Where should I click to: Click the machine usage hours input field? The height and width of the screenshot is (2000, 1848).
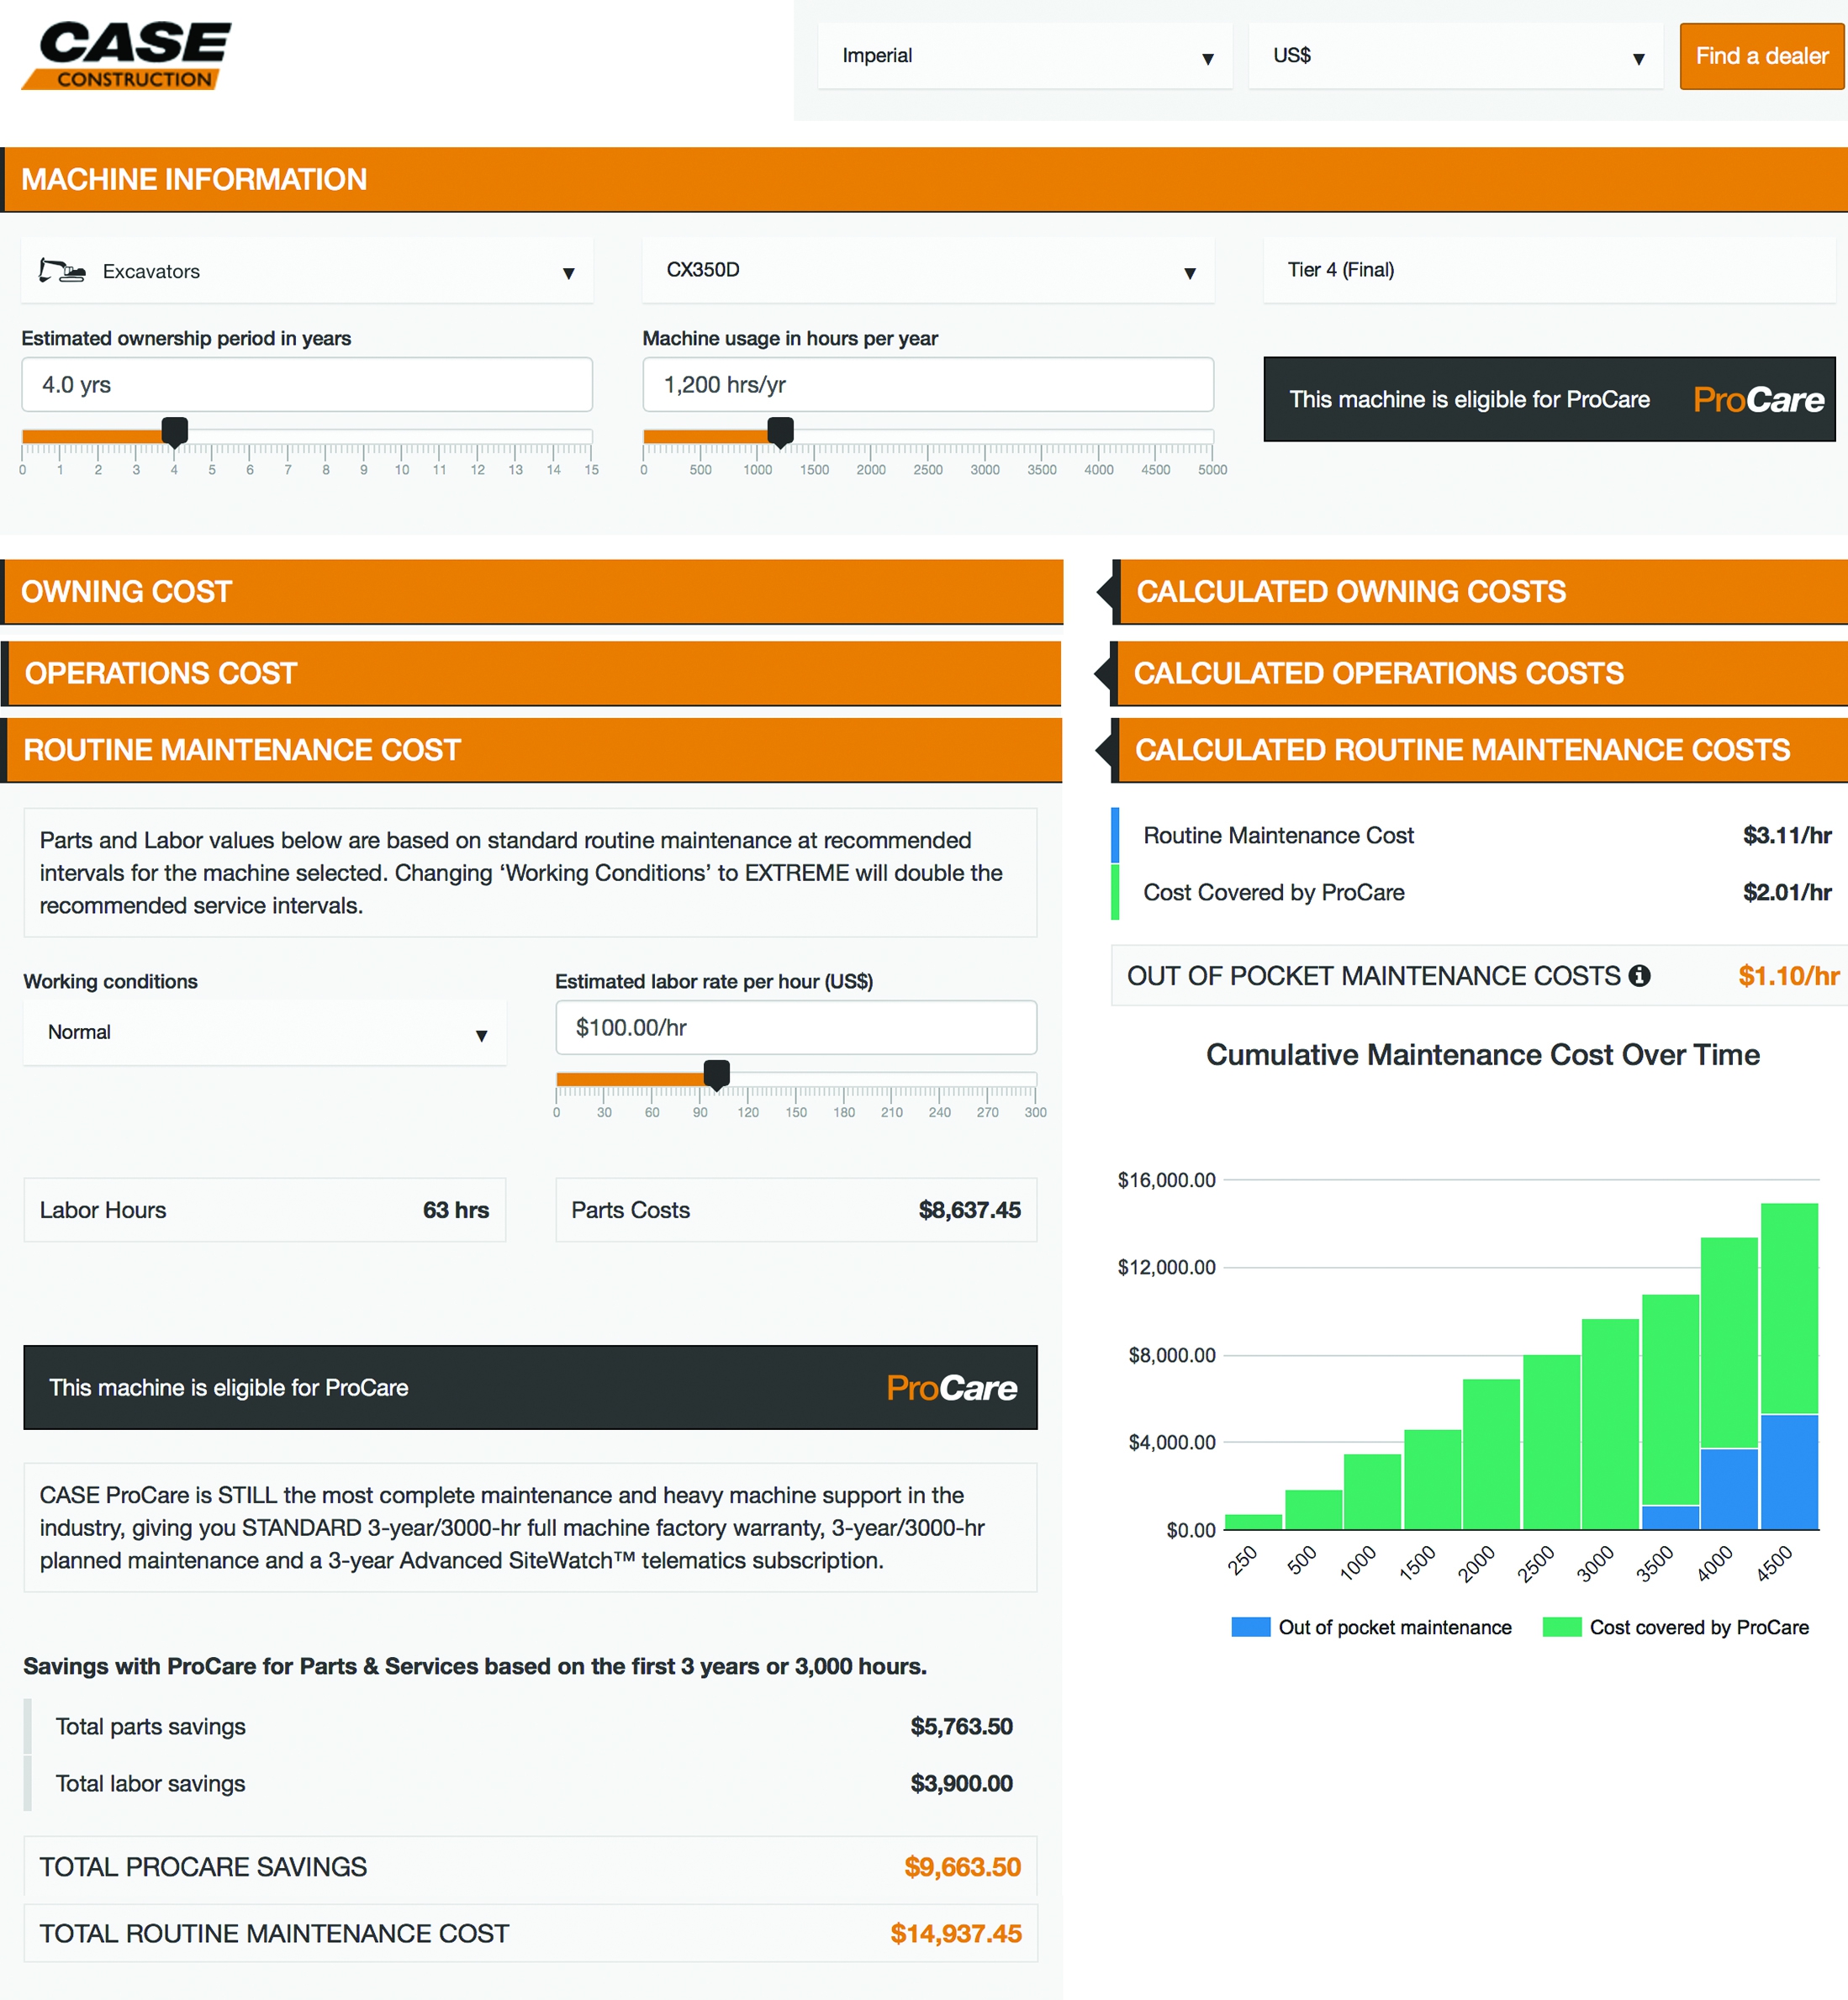coord(927,385)
